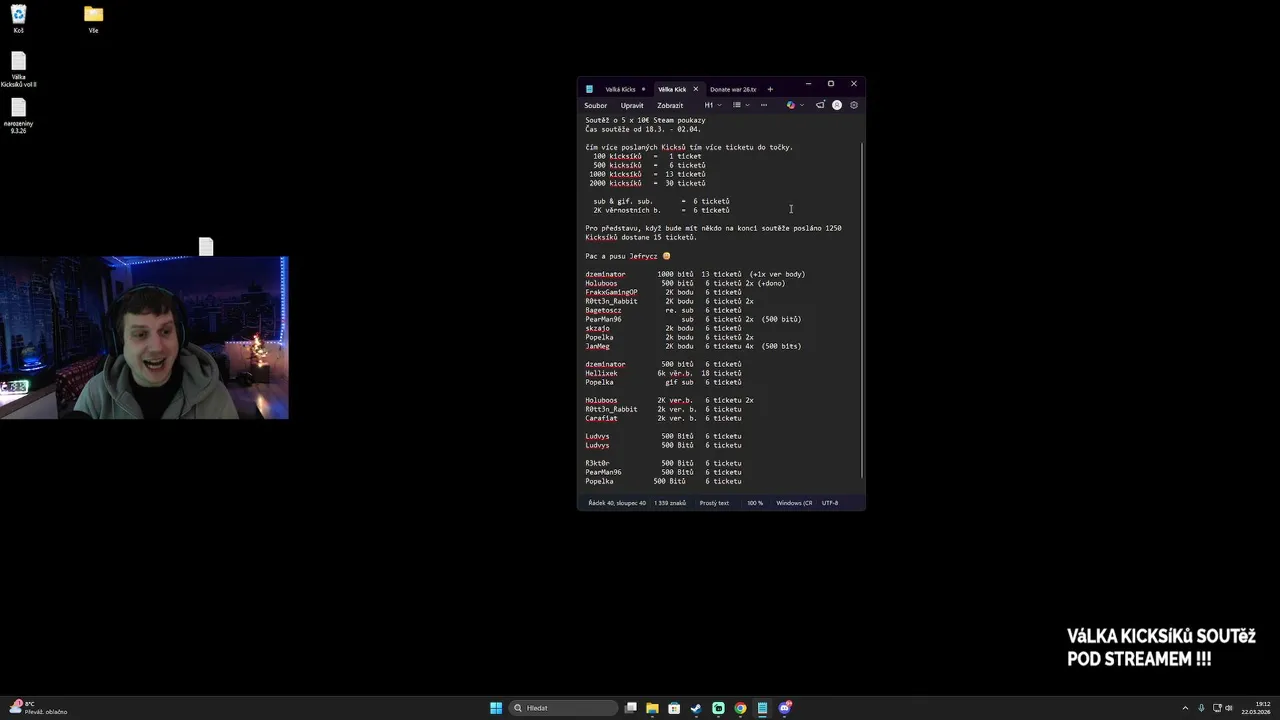Click the 100 % zoom level indicator
Viewport: 1280px width, 720px height.
click(x=755, y=503)
